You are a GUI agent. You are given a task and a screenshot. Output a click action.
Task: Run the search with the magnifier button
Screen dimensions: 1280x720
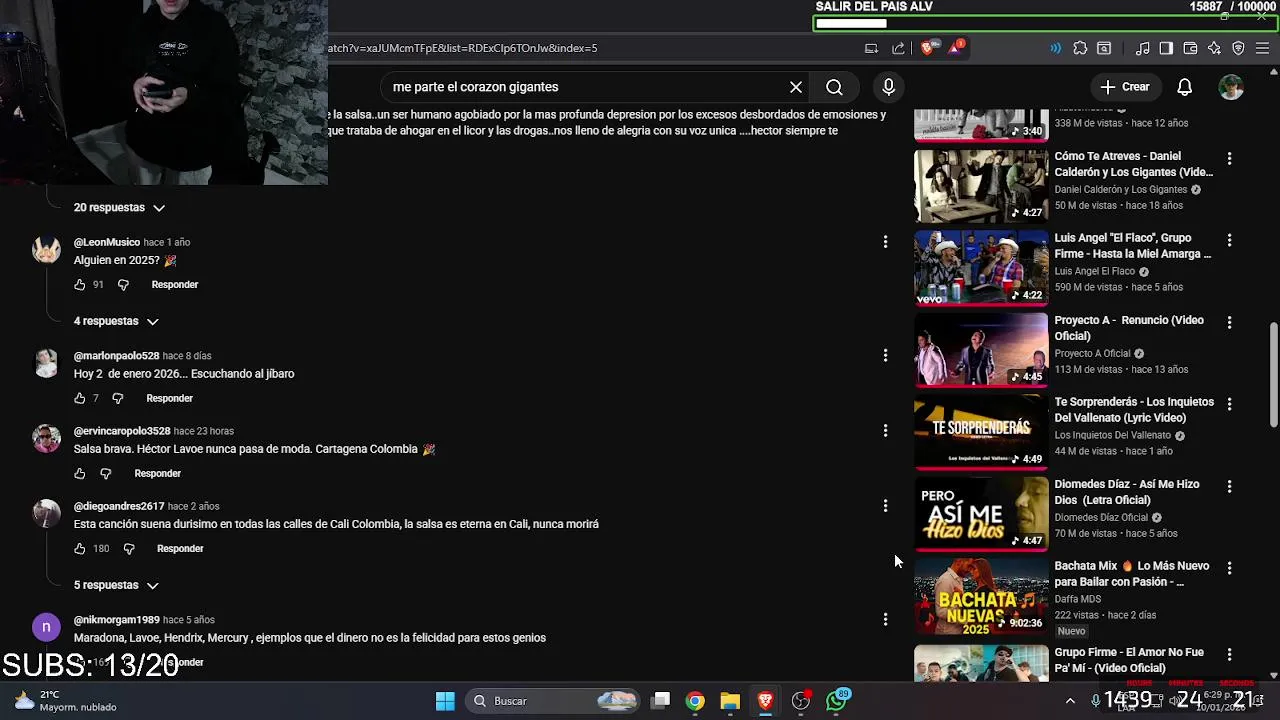(x=834, y=87)
